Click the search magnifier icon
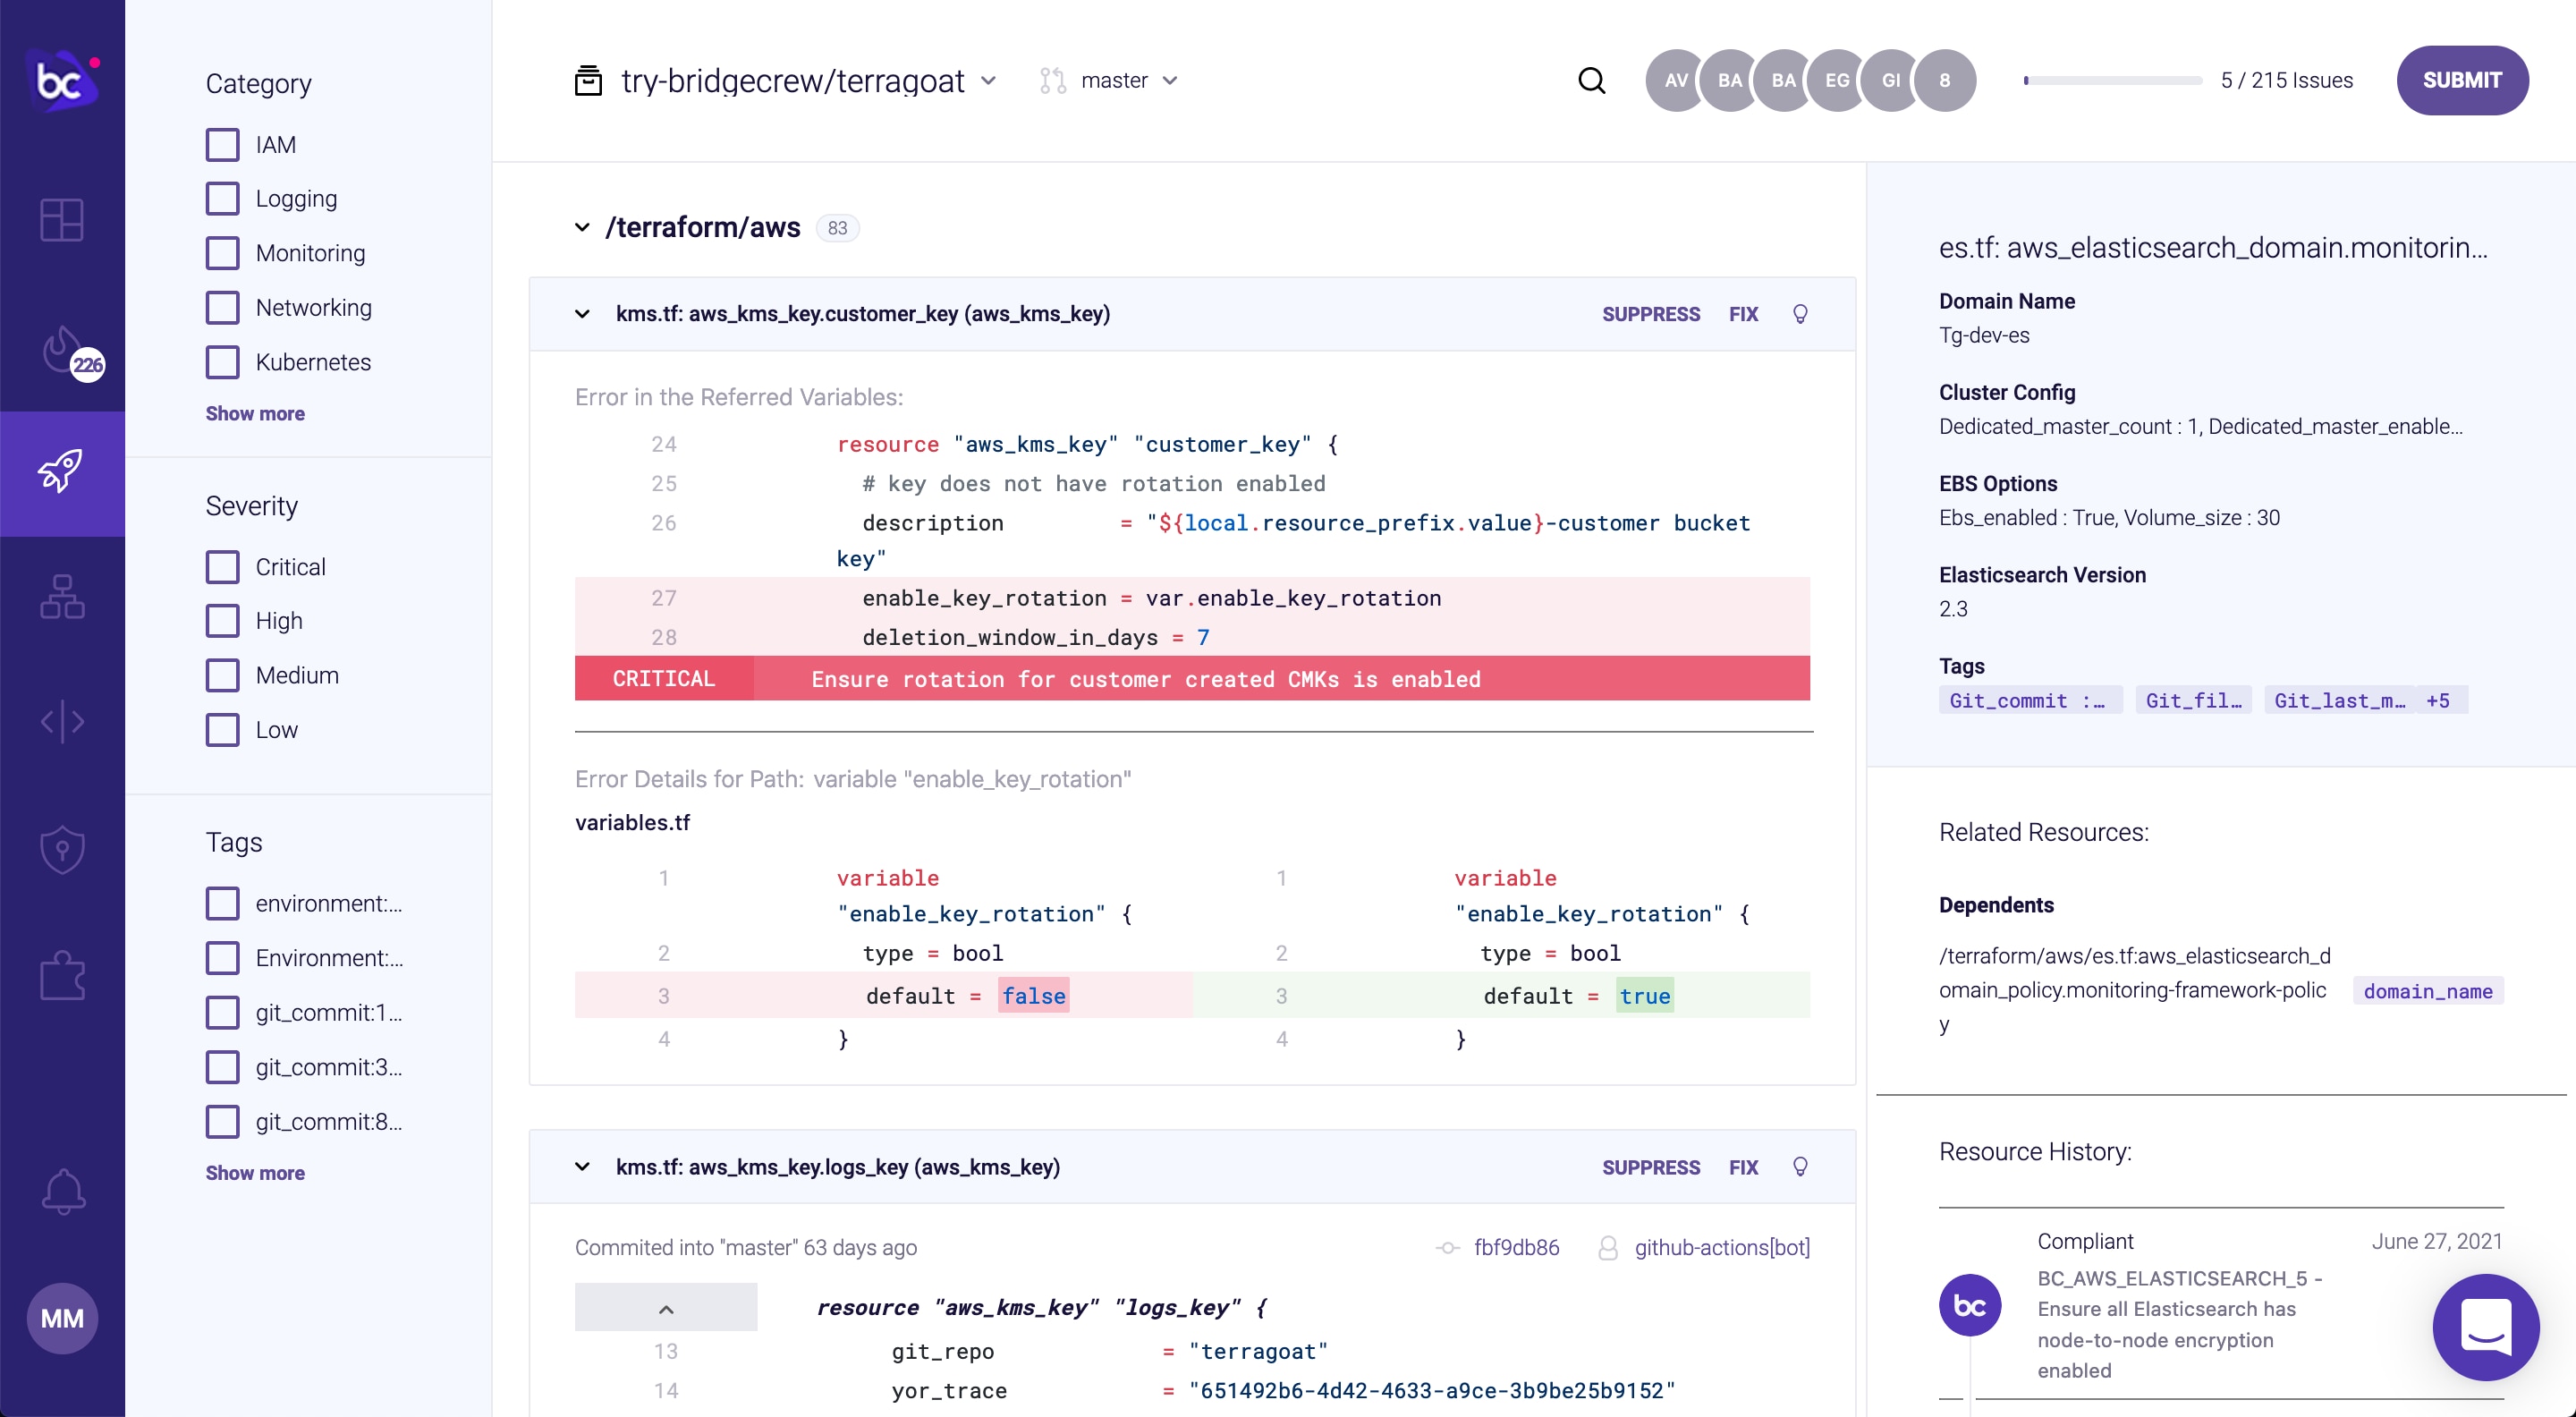 click(x=1592, y=80)
